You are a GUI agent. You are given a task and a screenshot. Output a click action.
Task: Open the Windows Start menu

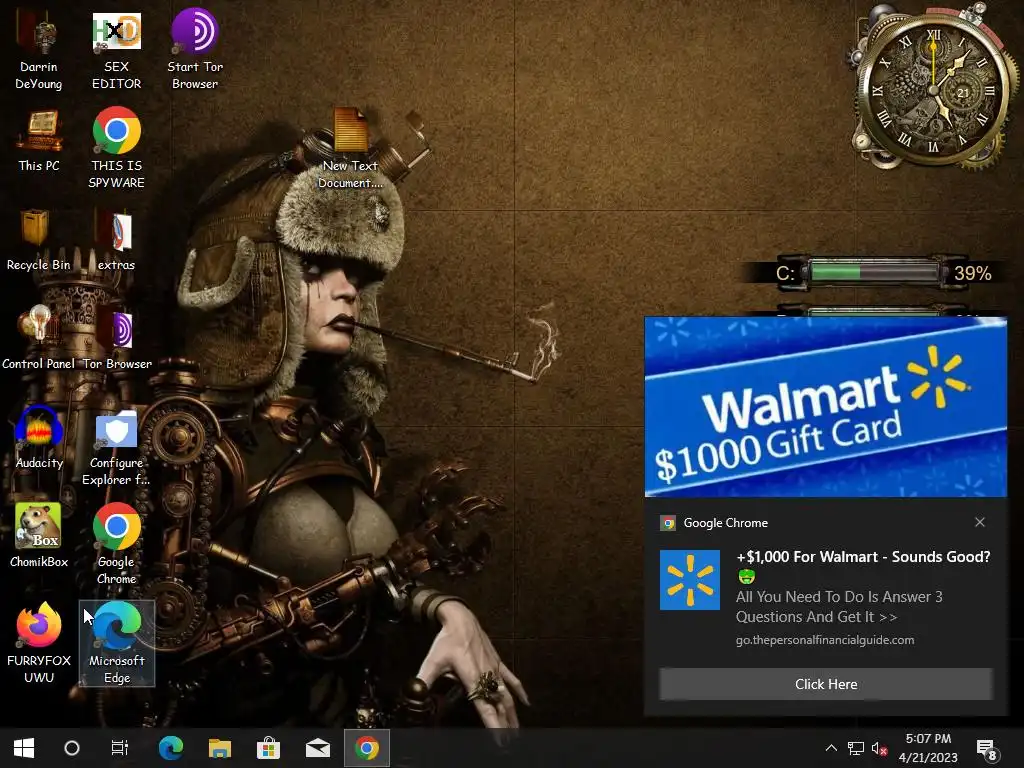[x=24, y=748]
